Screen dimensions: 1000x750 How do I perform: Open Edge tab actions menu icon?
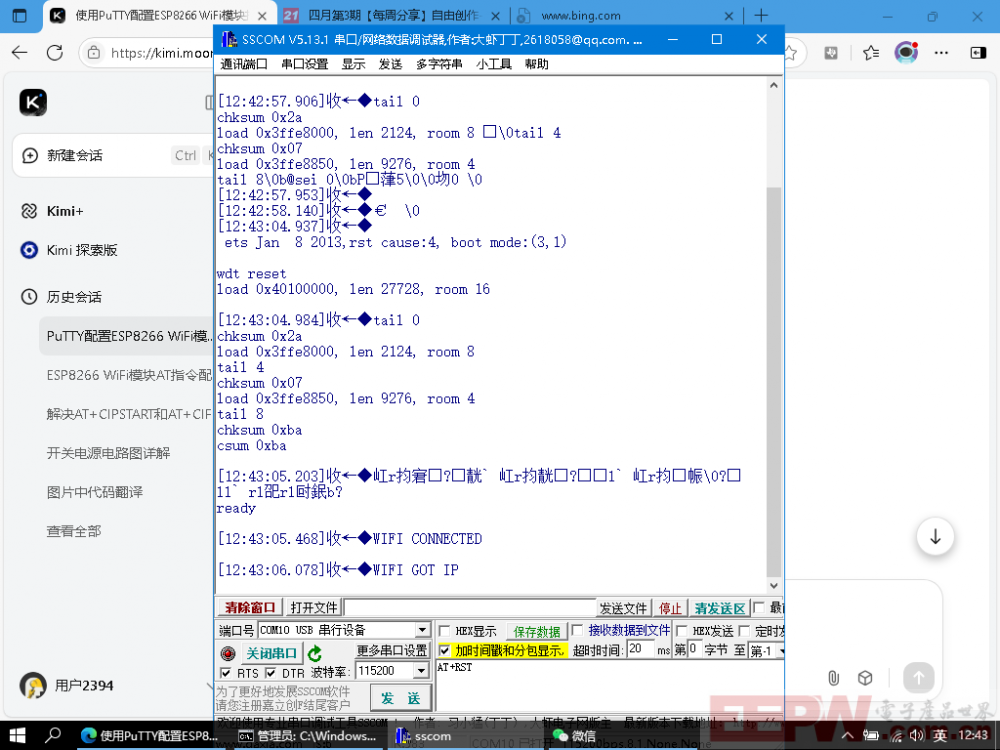click(x=20, y=16)
